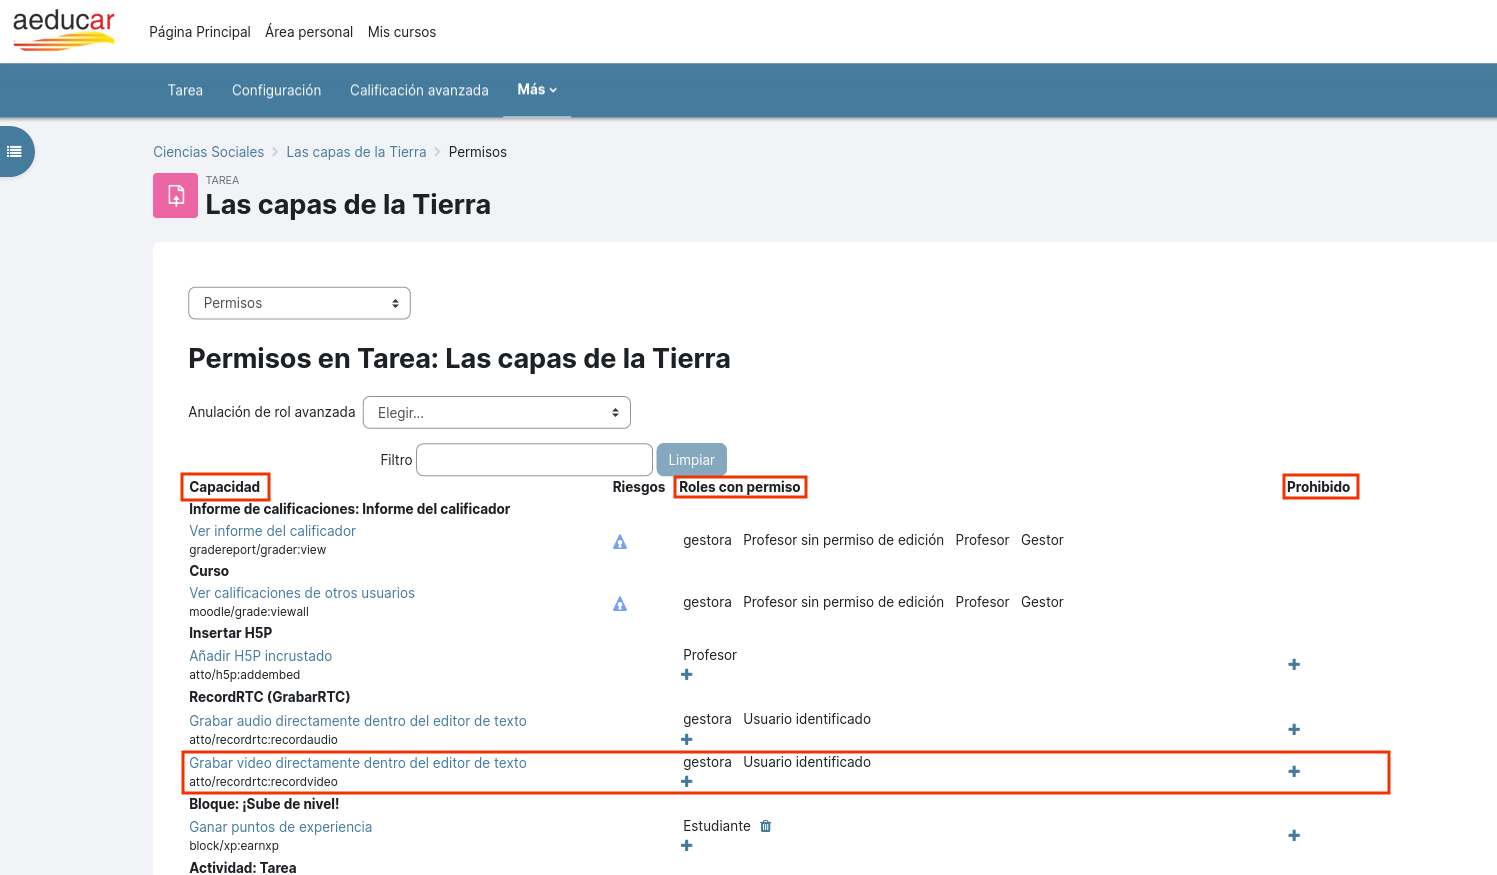
Task: Open Grabar video directamente dentro del editor link
Action: (x=358, y=763)
